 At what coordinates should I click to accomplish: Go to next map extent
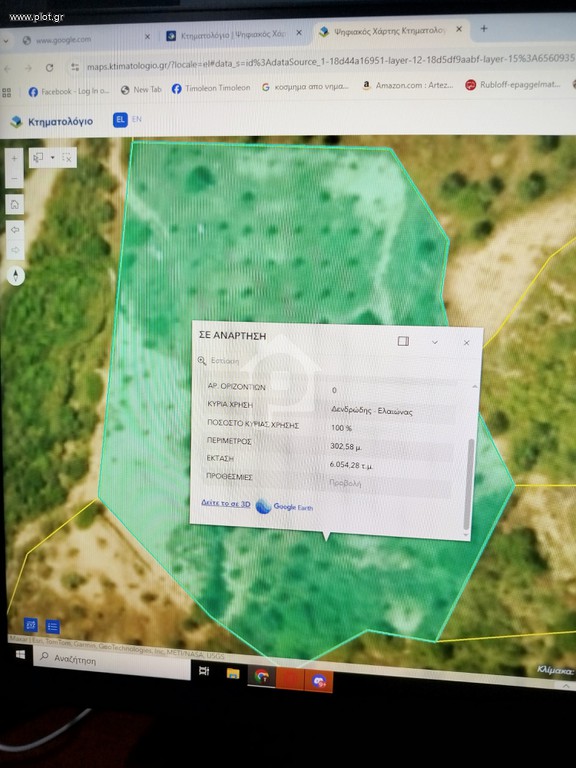tap(15, 250)
